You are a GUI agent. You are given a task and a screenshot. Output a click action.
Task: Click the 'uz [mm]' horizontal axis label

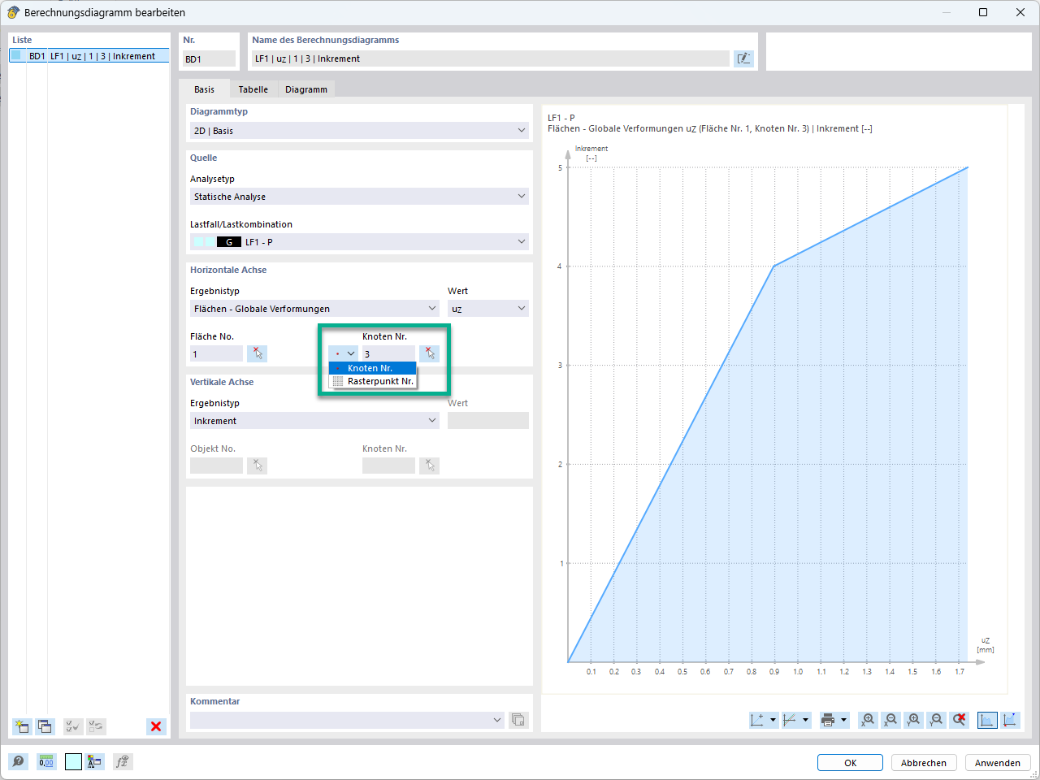click(986, 645)
